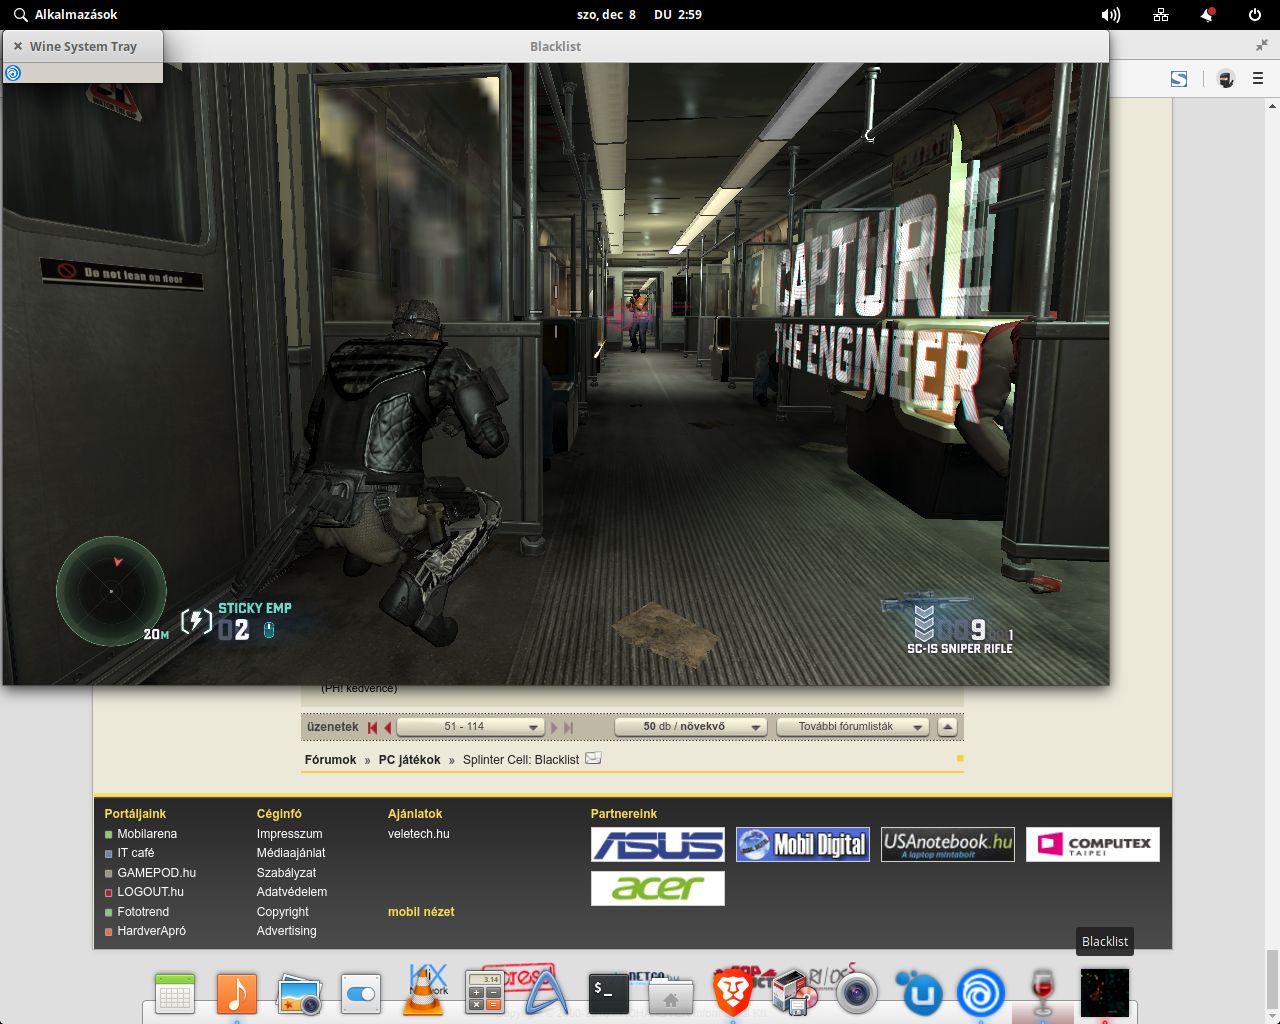The height and width of the screenshot is (1024, 1280).
Task: Open the Advertising footer link
Action: click(x=286, y=931)
